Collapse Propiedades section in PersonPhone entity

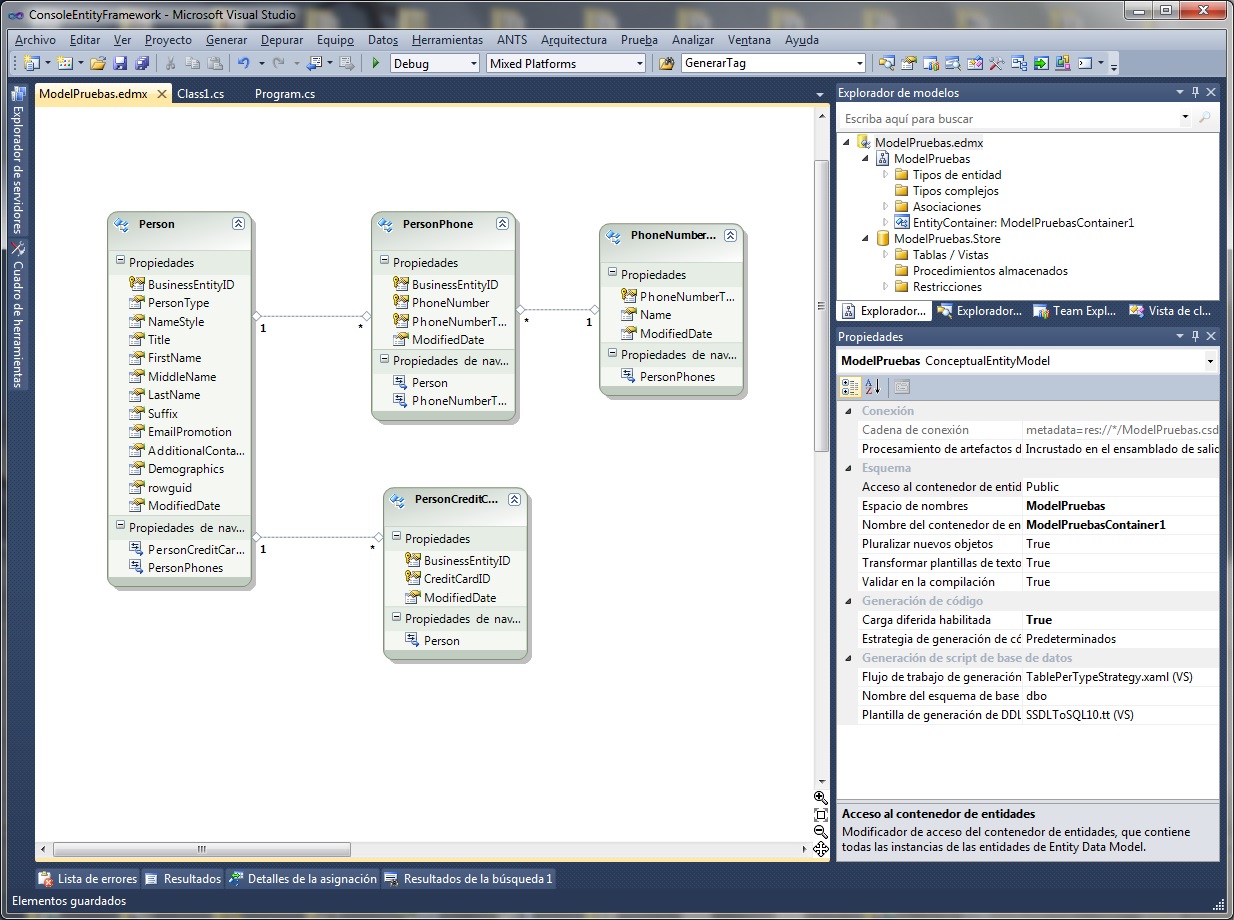[384, 261]
